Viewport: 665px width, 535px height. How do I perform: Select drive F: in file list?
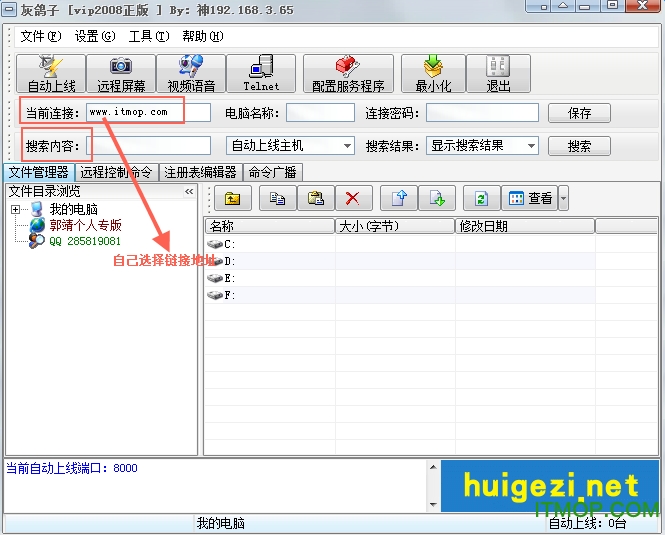coord(221,295)
